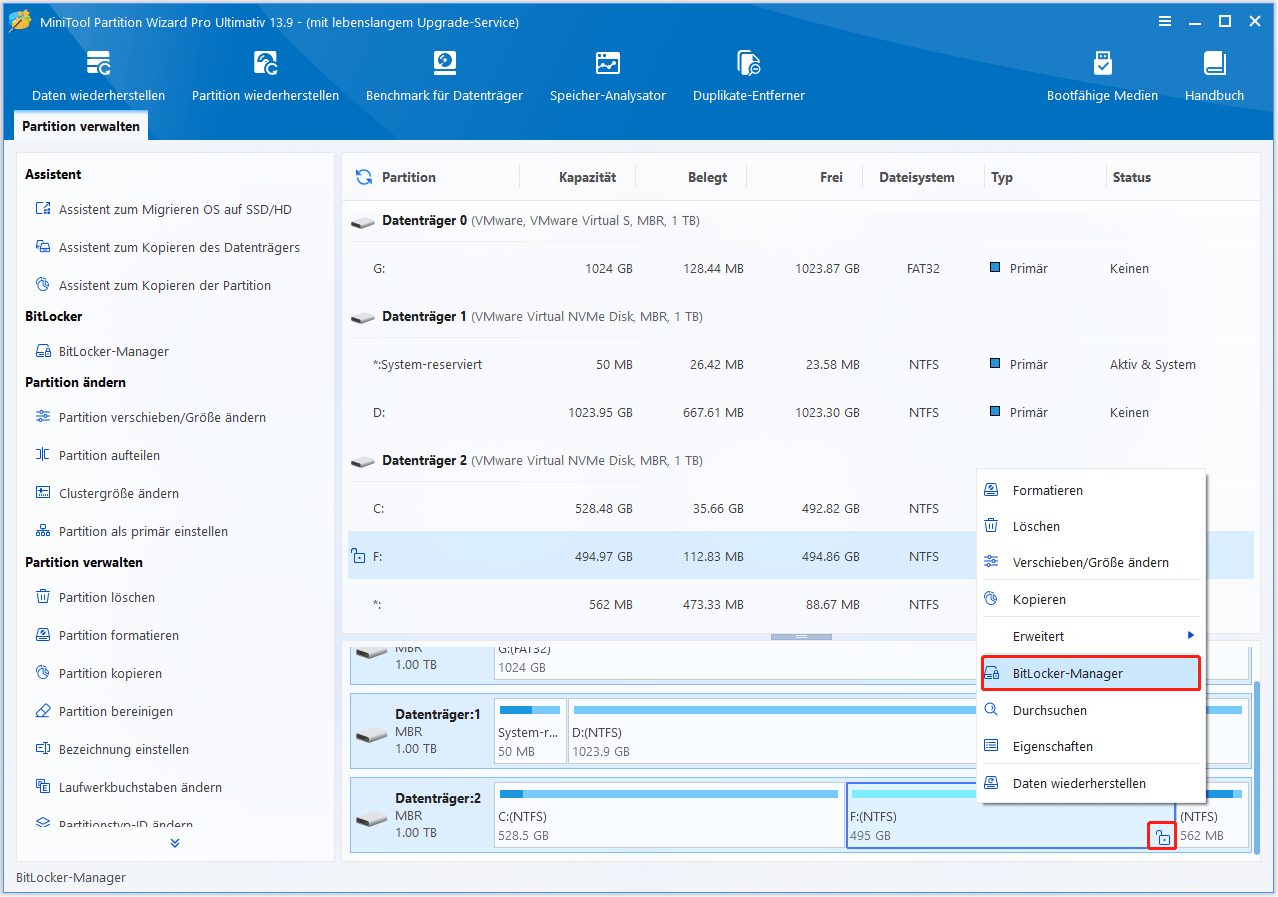Select Partition als primär einstellen

pyautogui.click(x=131, y=532)
